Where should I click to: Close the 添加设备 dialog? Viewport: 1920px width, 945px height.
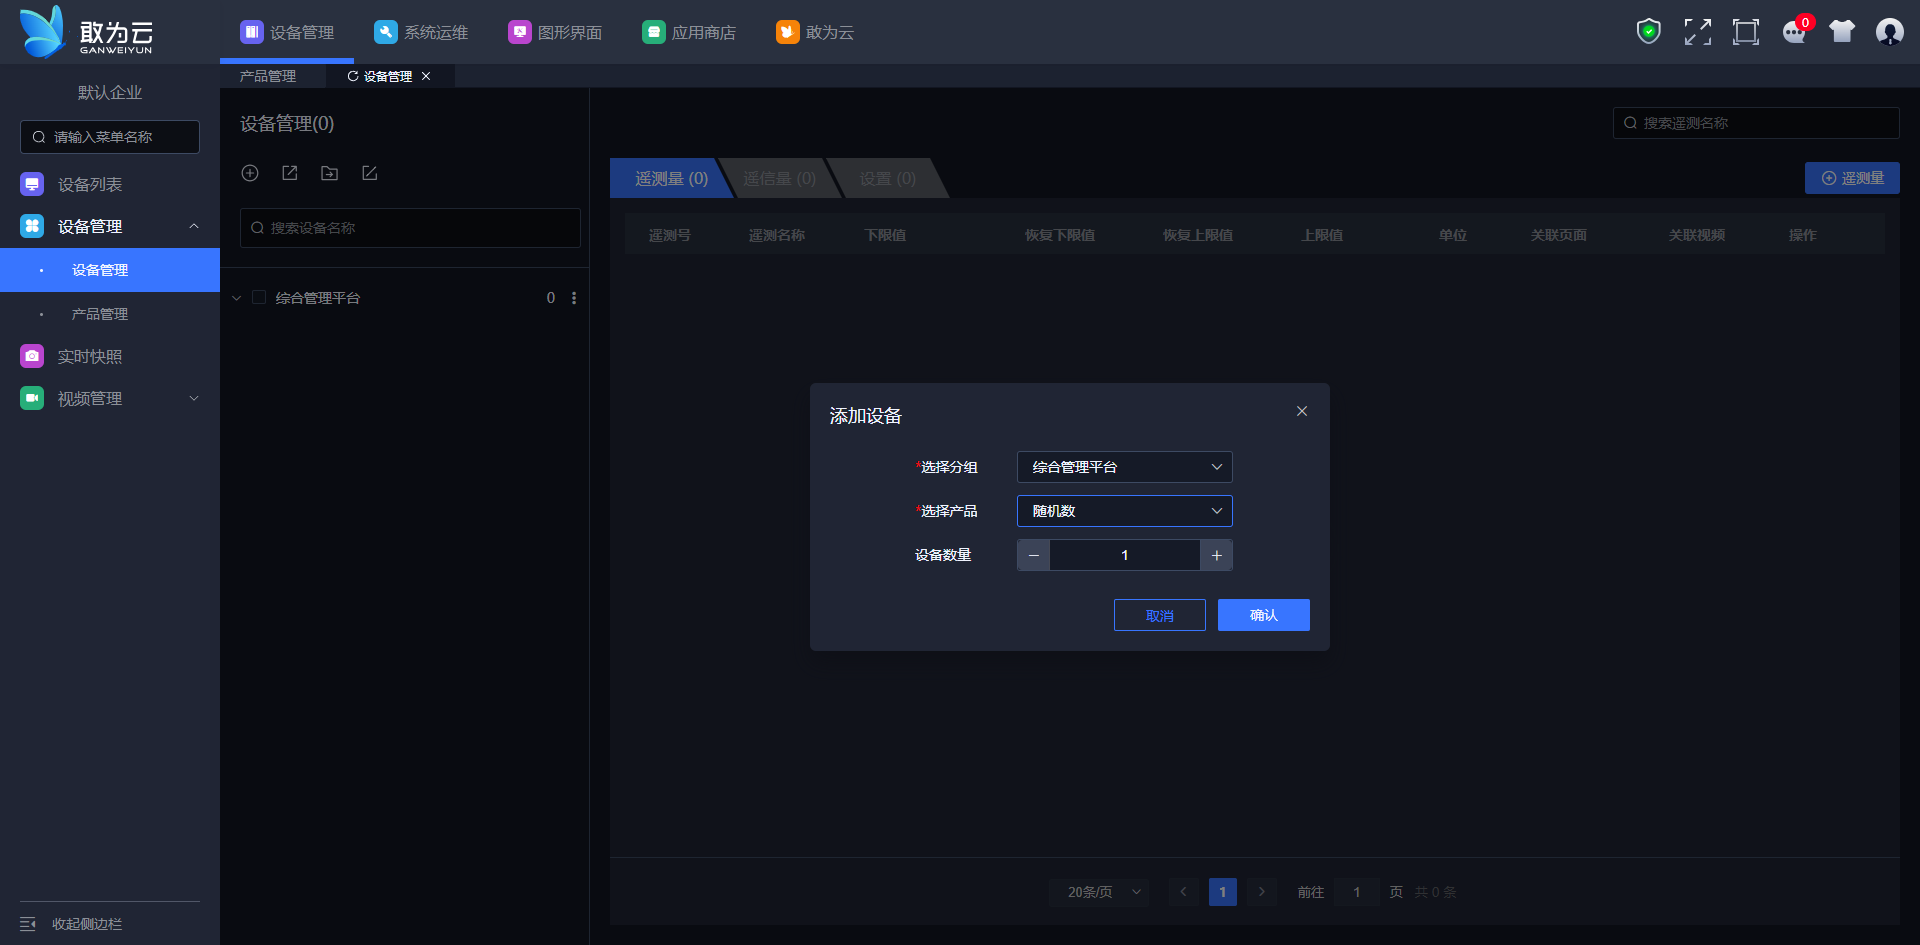coord(1302,411)
